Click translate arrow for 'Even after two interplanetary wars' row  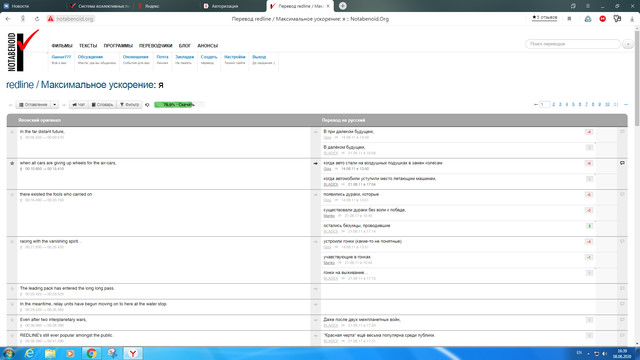pos(316,320)
